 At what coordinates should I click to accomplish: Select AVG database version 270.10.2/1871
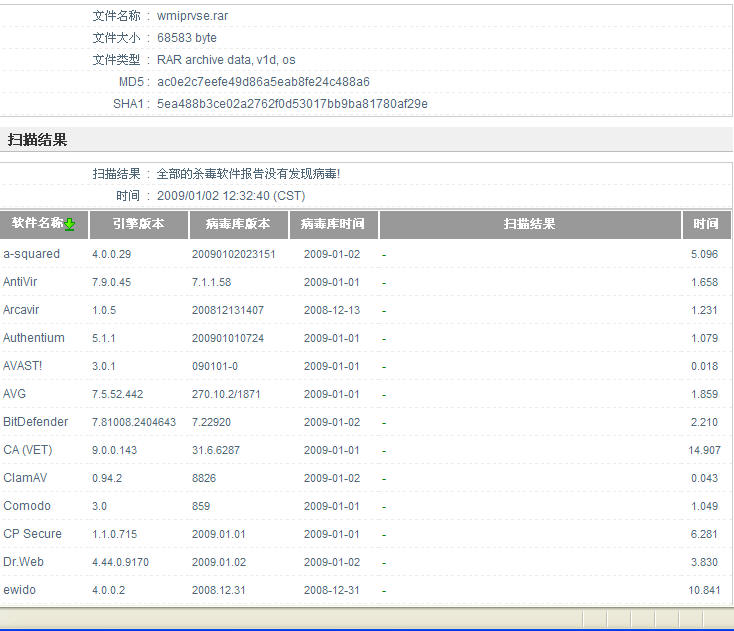click(226, 395)
